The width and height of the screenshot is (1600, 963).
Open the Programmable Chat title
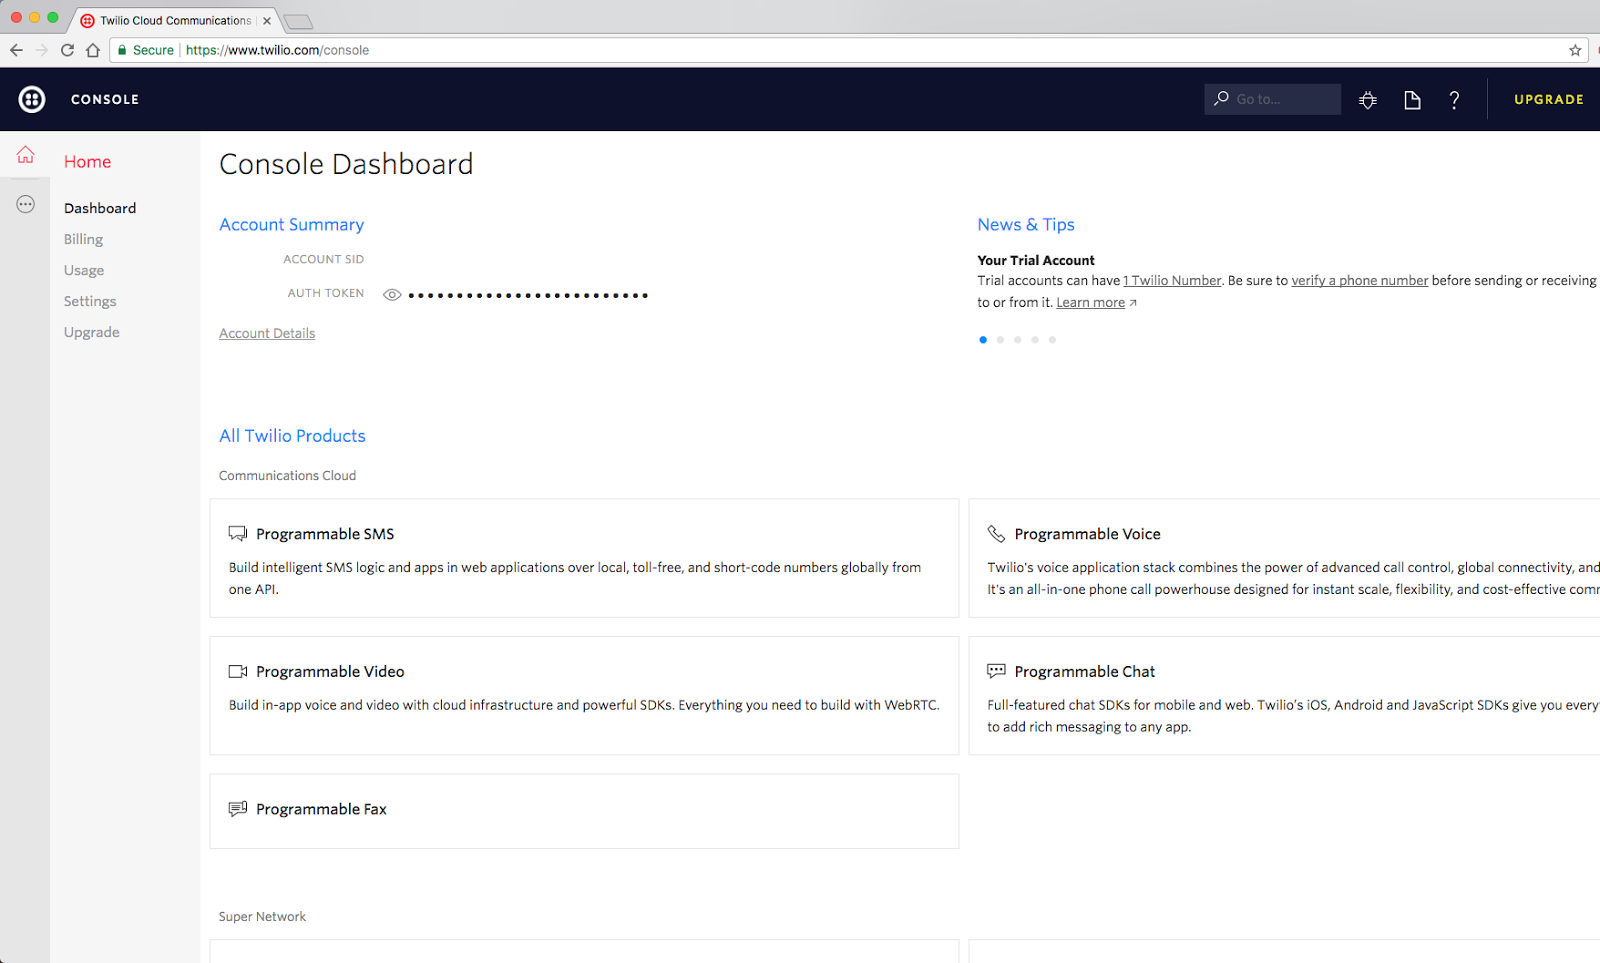pyautogui.click(x=1084, y=672)
